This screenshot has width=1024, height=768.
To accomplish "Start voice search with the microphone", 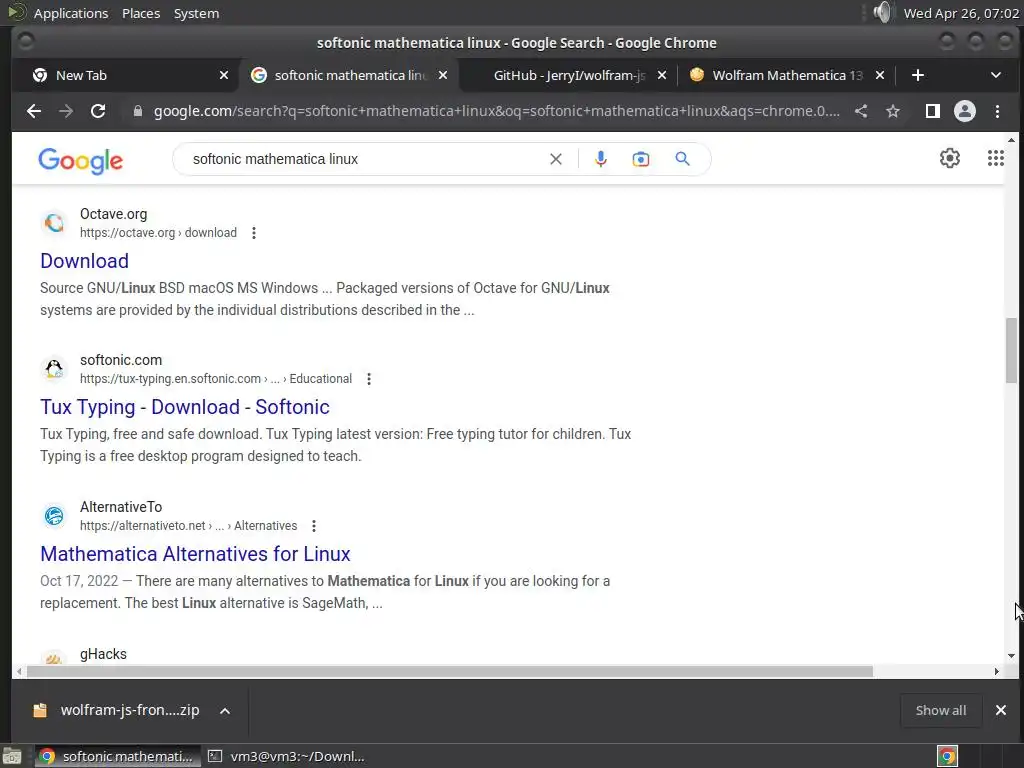I will 601,159.
